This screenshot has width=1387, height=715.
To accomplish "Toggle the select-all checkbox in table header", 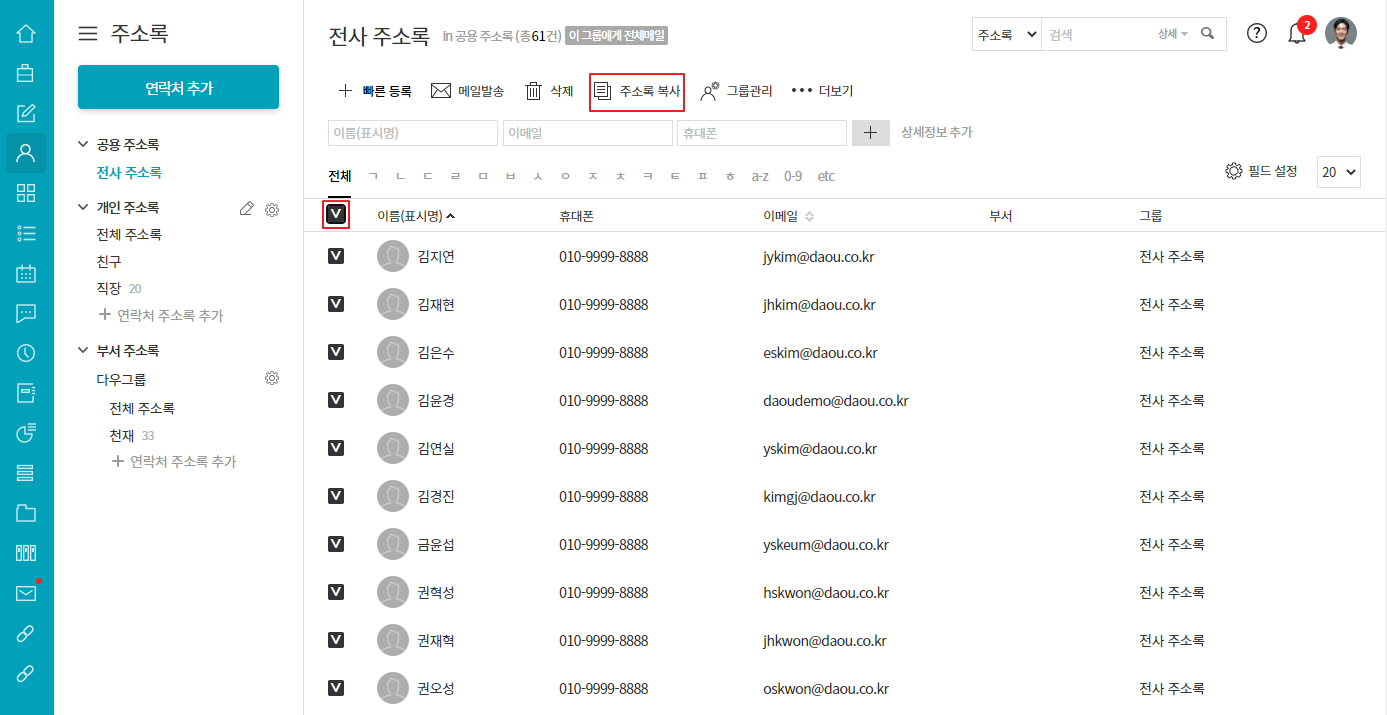I will [x=336, y=215].
